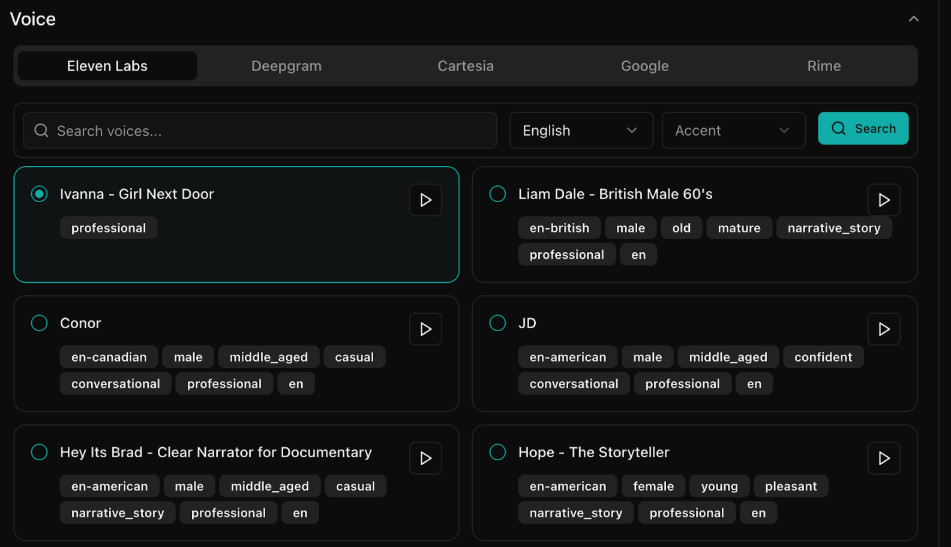The width and height of the screenshot is (951, 547).
Task: Open the Accent dropdown
Action: [x=733, y=130]
